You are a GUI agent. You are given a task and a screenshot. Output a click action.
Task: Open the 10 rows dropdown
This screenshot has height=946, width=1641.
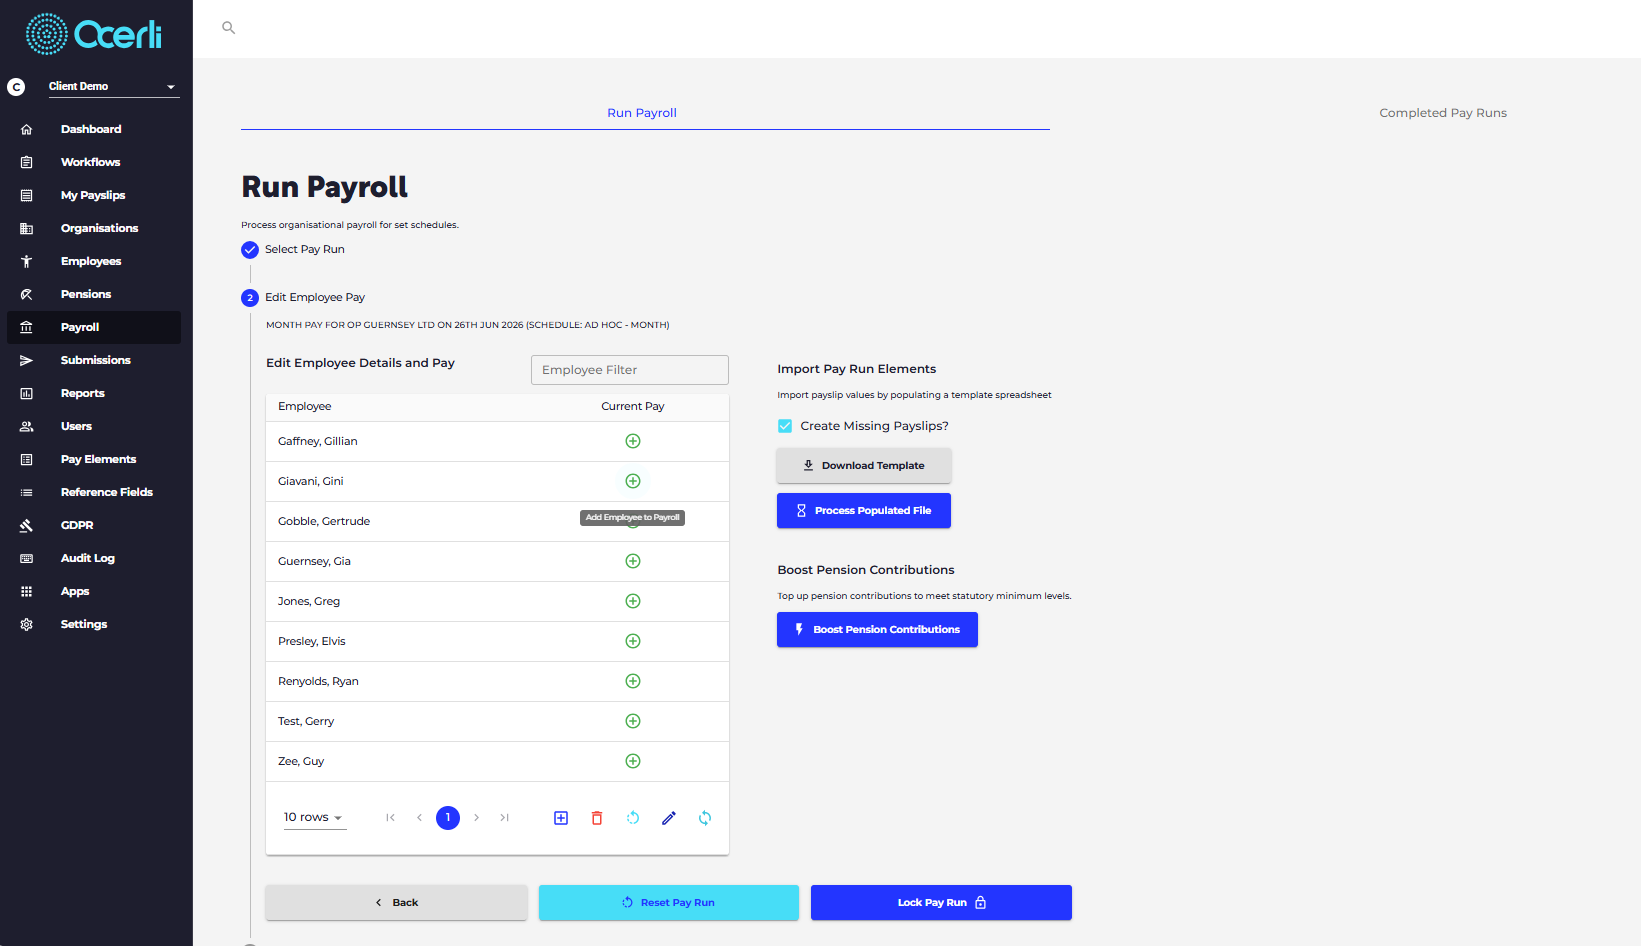(x=314, y=818)
